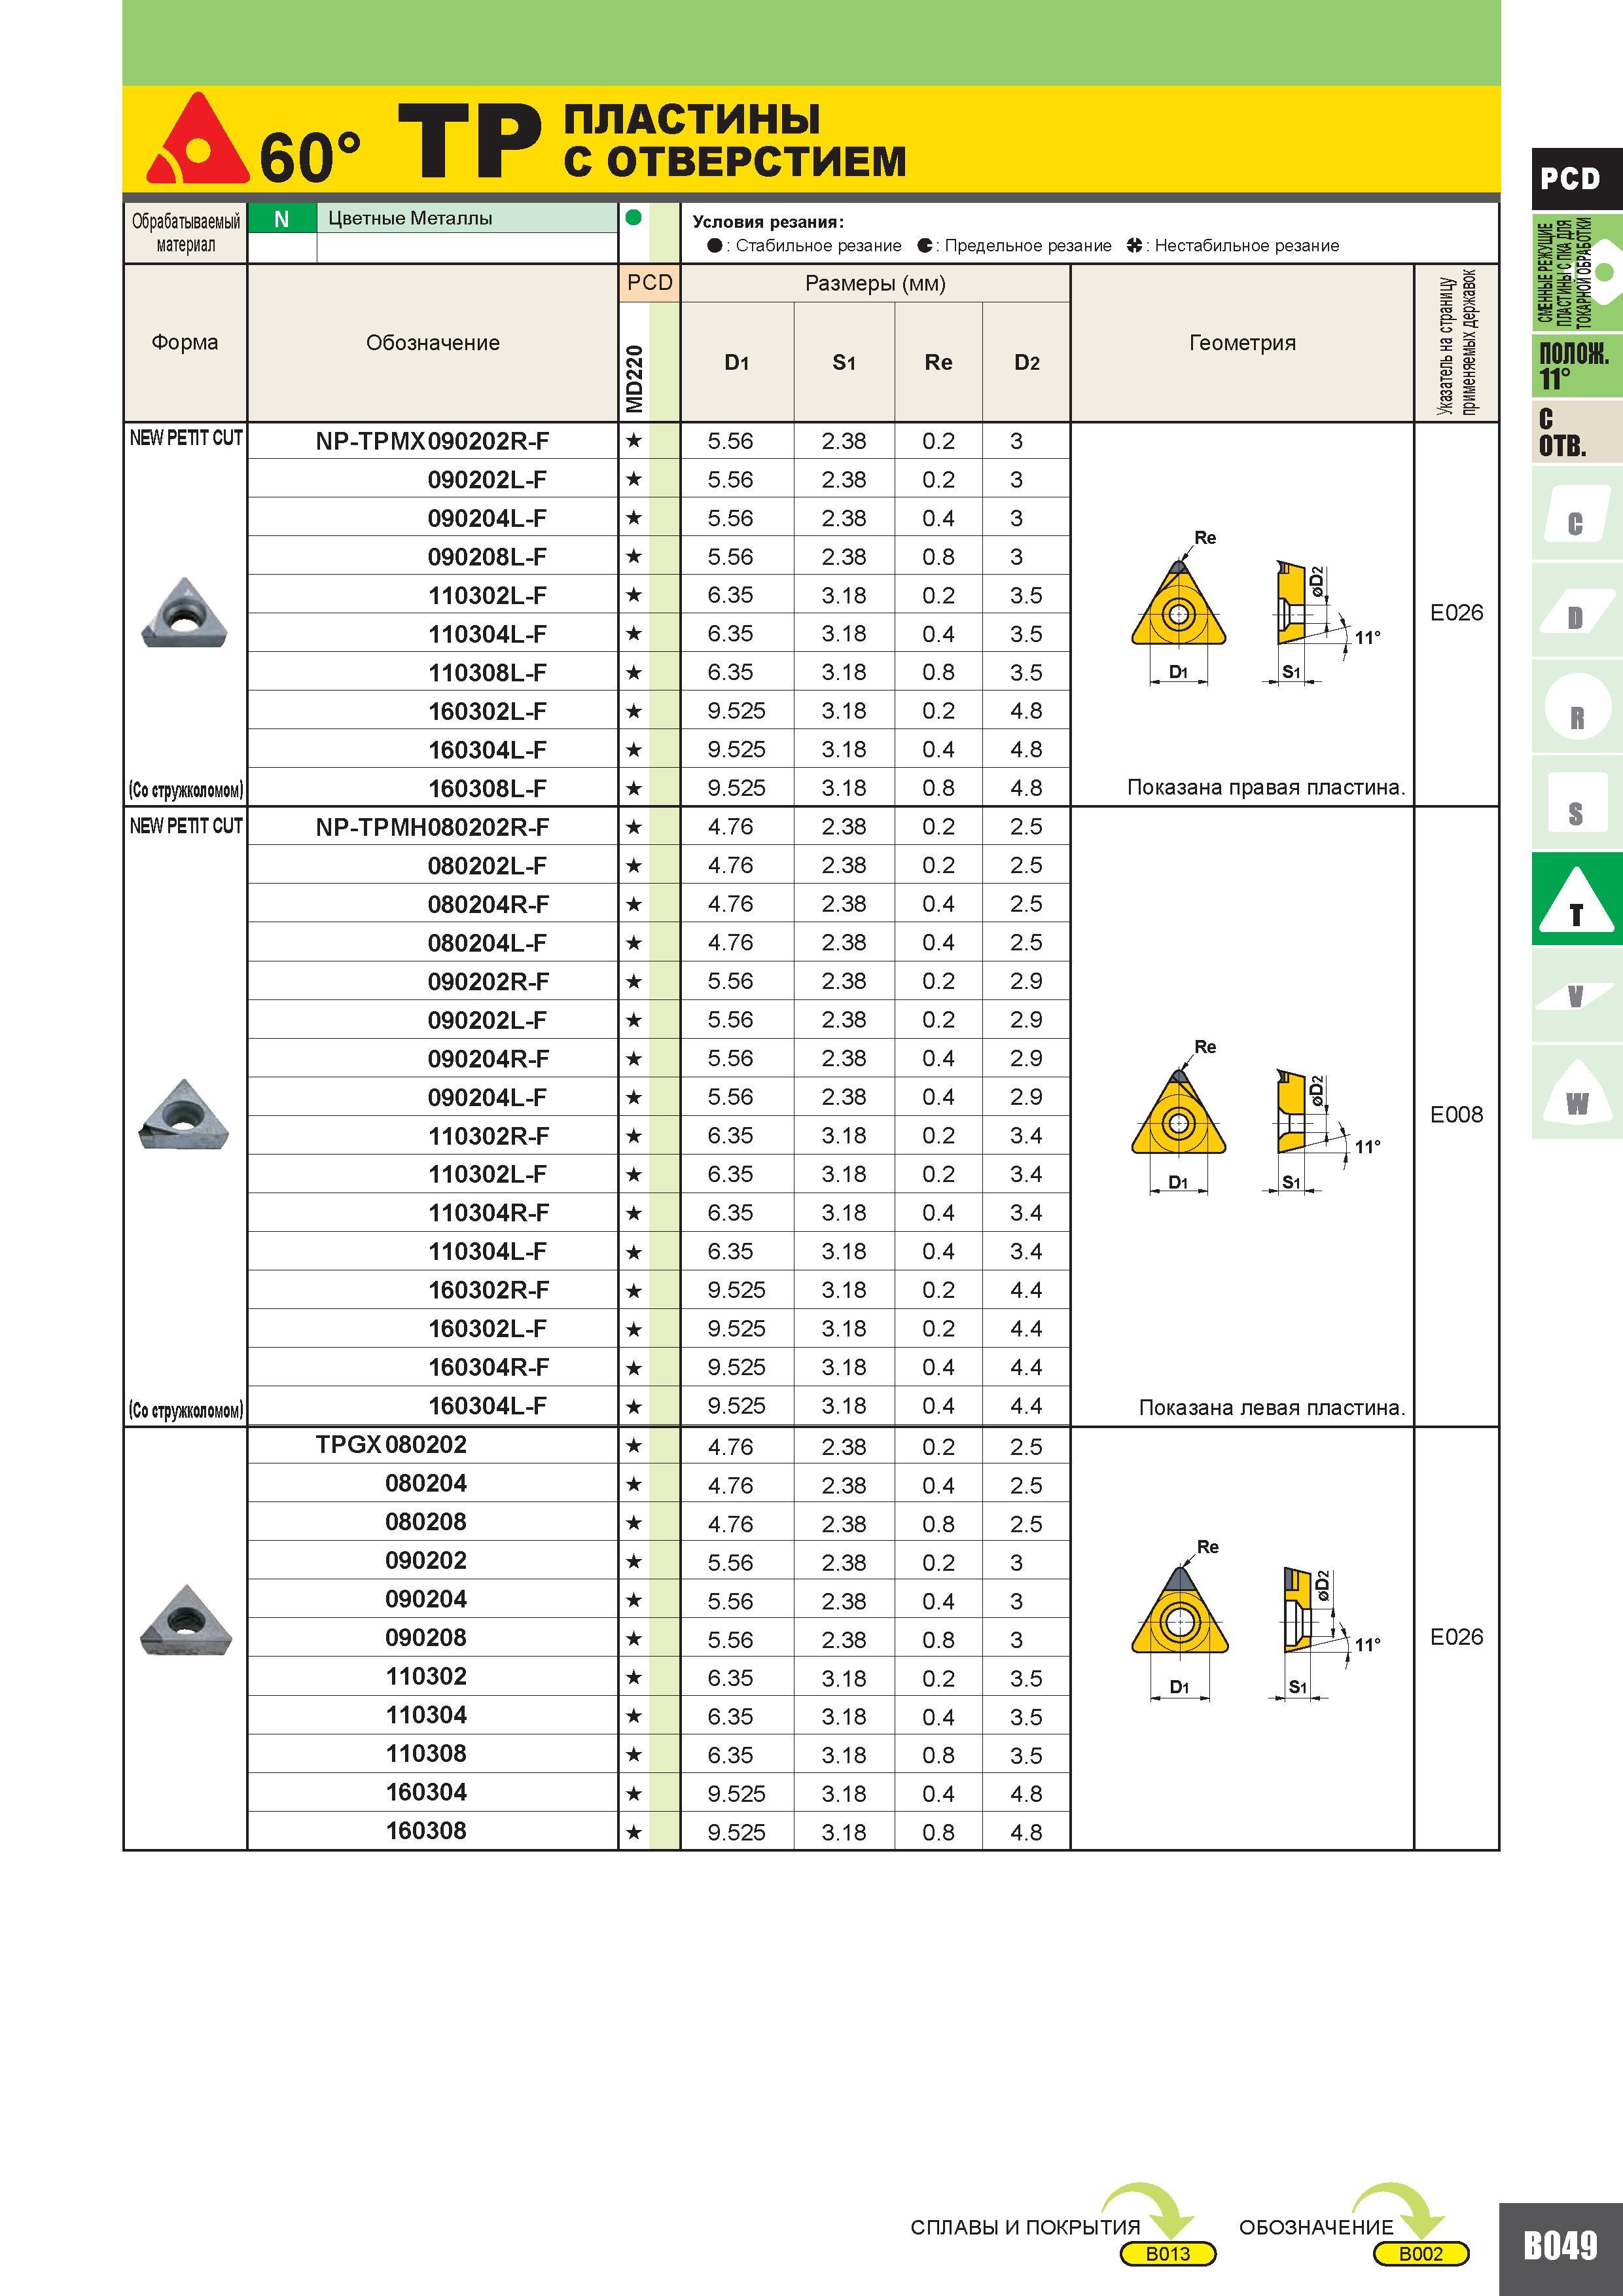Click the green N material swatch
This screenshot has height=2296, width=1623.
282,219
